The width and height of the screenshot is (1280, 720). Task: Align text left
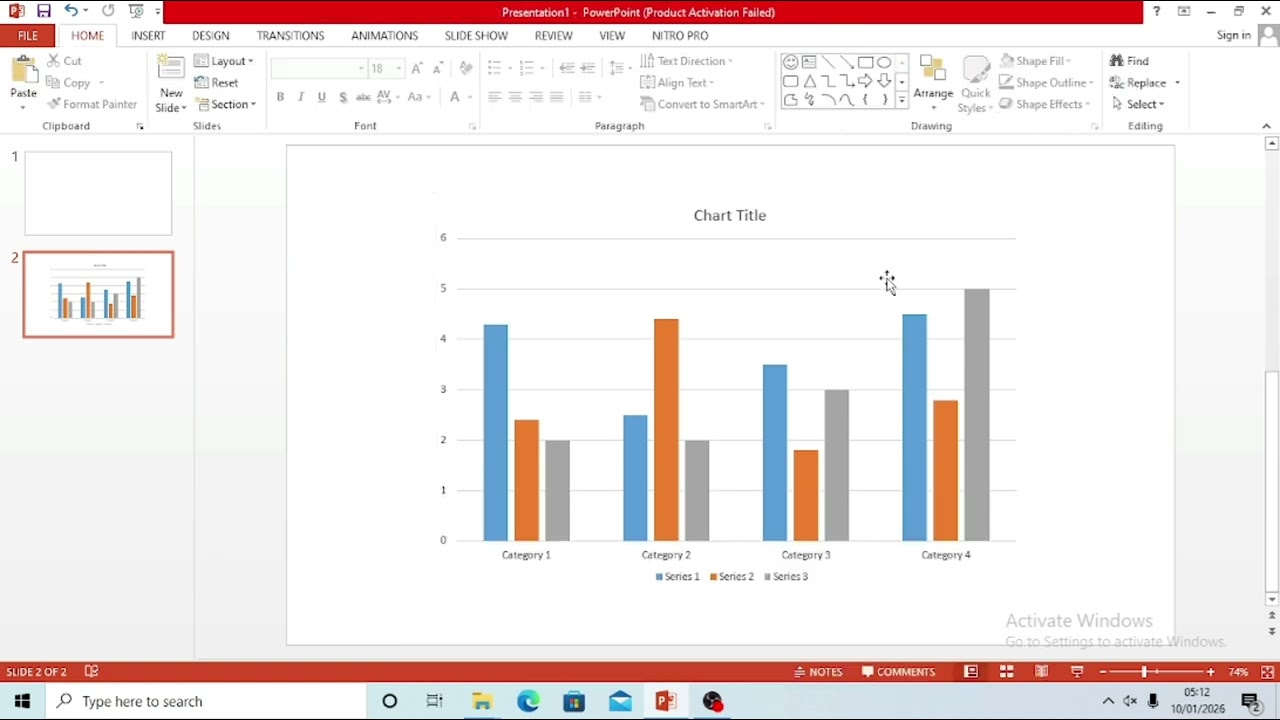(x=494, y=97)
